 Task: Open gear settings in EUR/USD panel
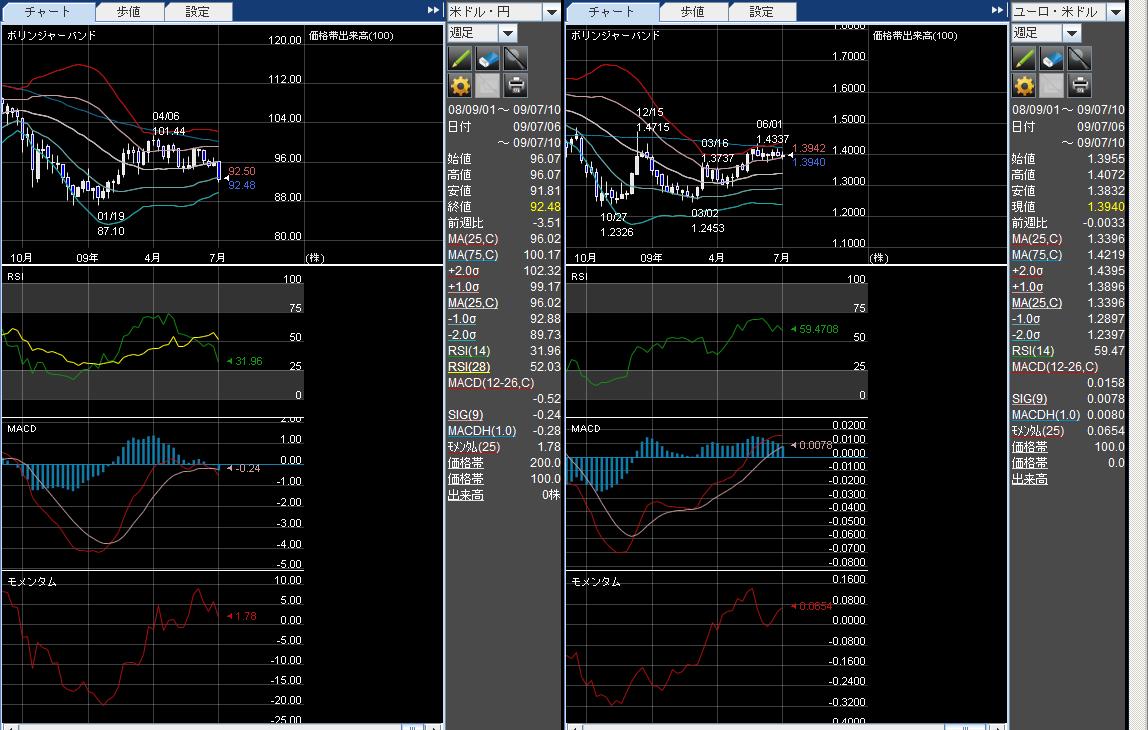[x=1025, y=85]
